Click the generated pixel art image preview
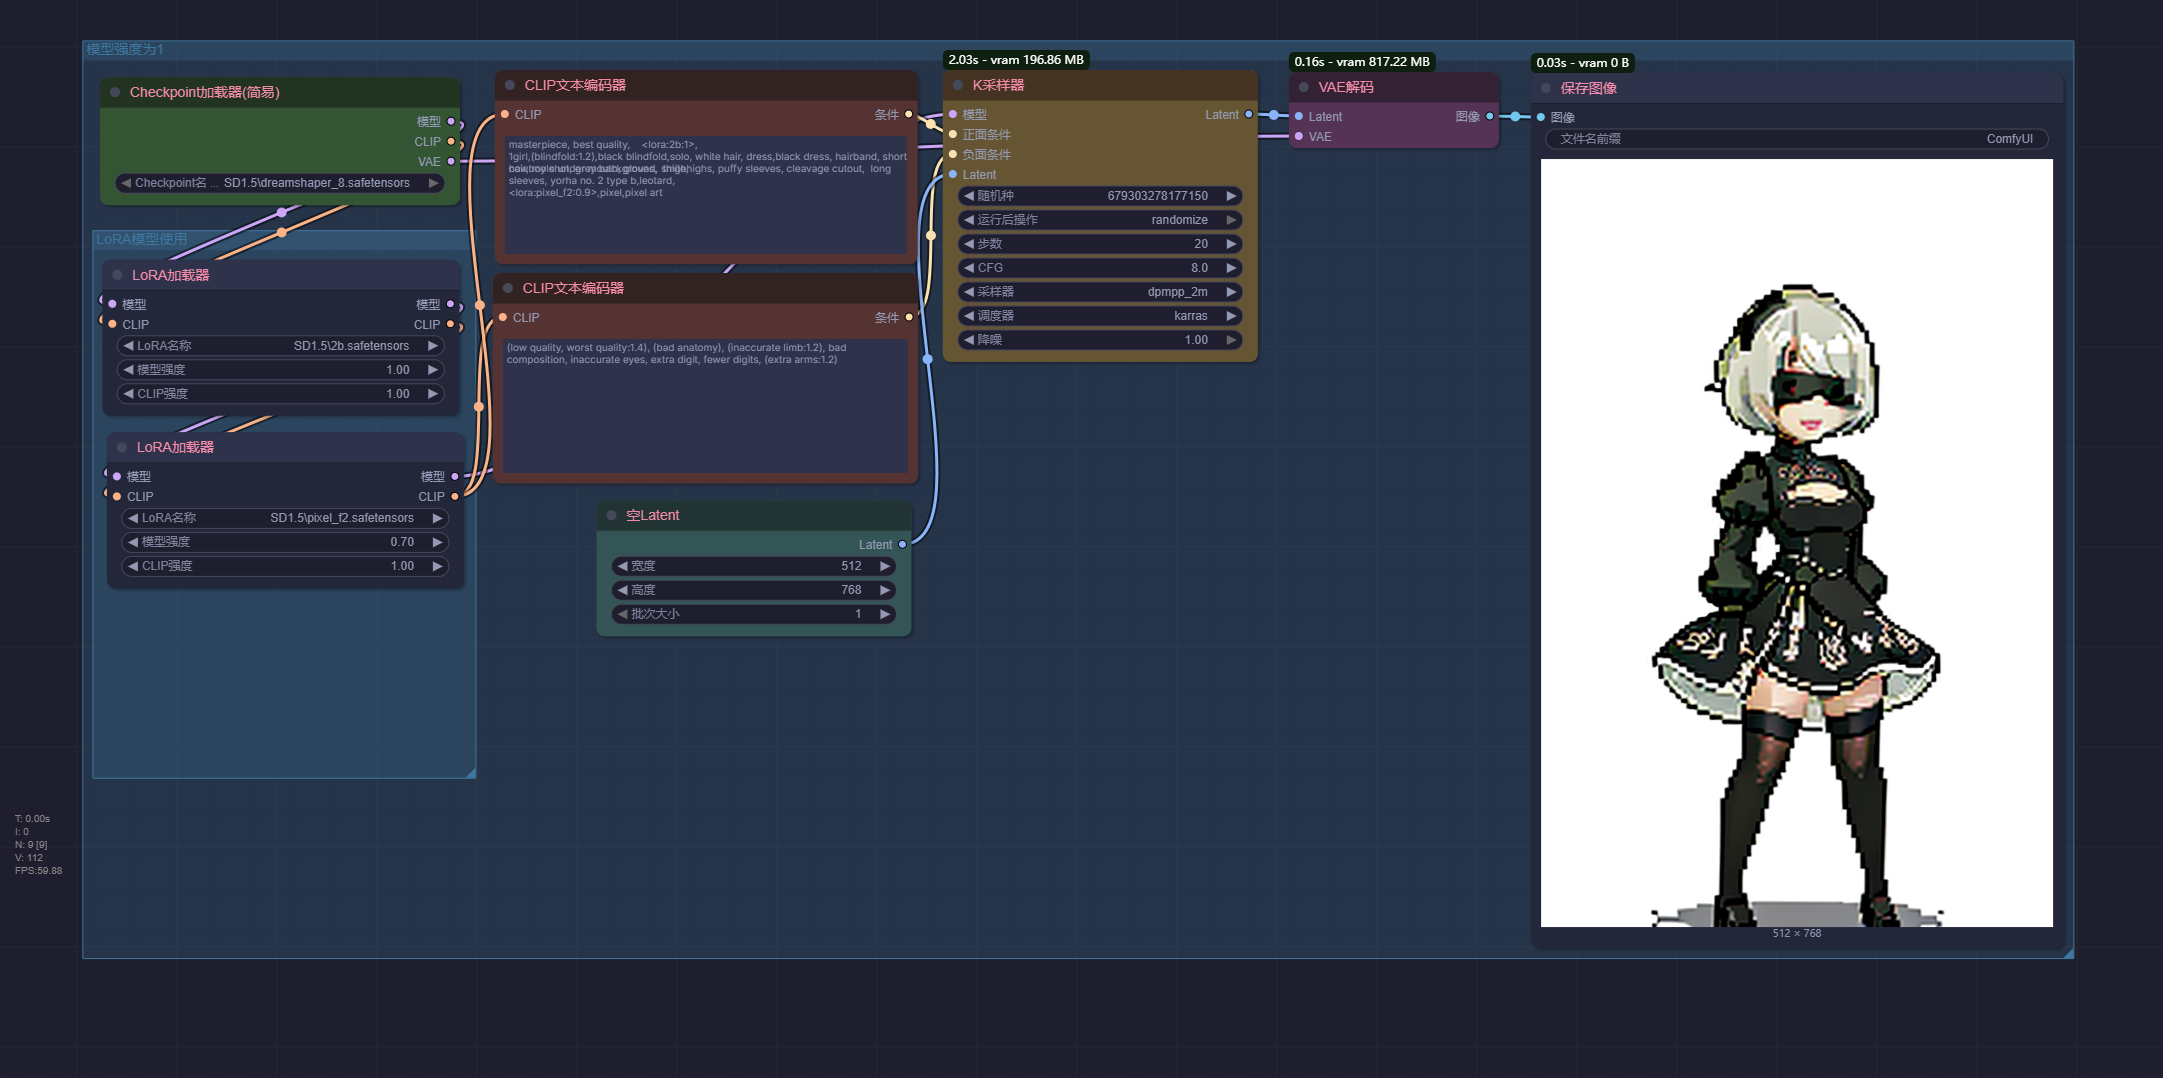Image resolution: width=2163 pixels, height=1078 pixels. (1796, 542)
